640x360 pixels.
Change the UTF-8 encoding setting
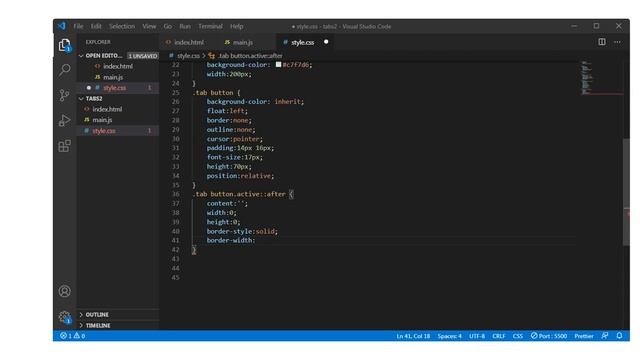pyautogui.click(x=477, y=336)
